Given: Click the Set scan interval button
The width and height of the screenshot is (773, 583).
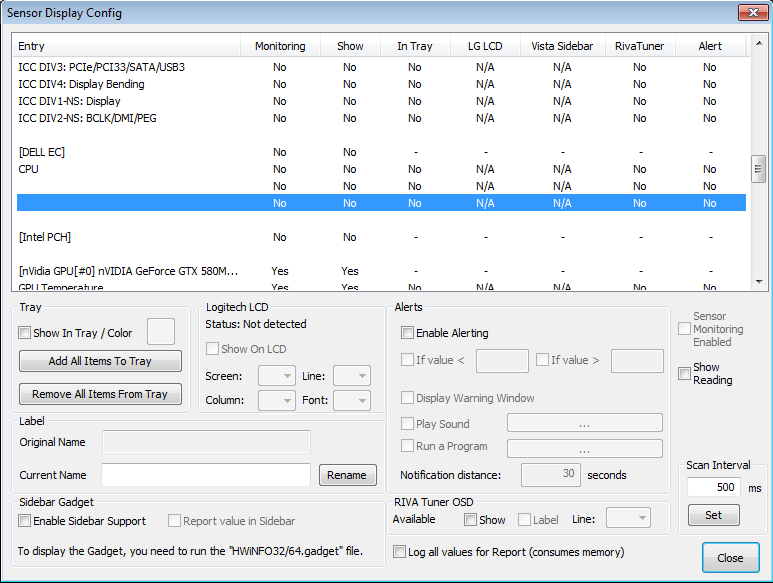Looking at the screenshot, I should pos(713,515).
